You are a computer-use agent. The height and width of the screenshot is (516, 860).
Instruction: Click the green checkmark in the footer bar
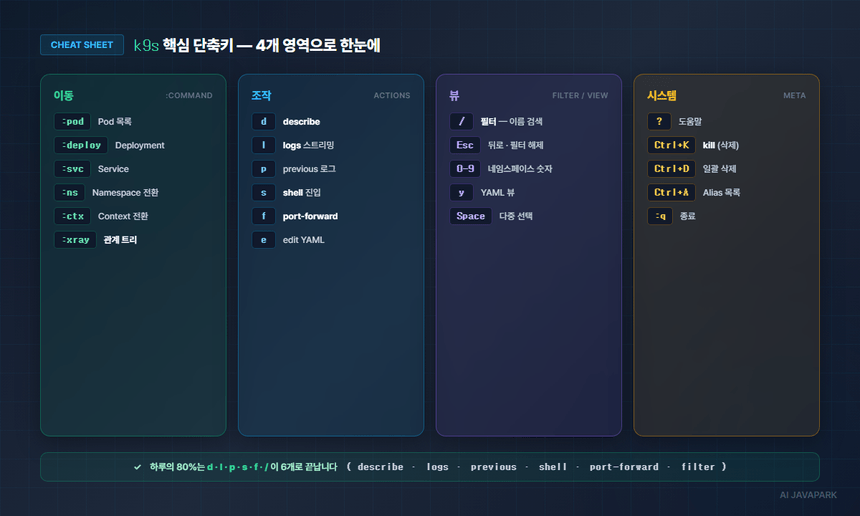[137, 467]
